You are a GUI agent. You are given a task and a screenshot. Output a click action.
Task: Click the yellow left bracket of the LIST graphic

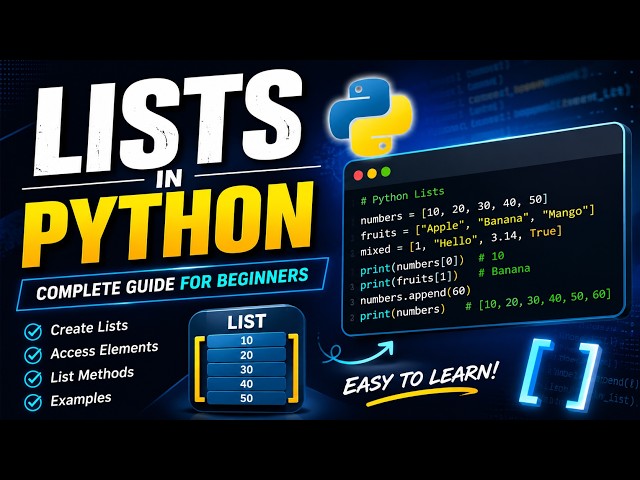[200, 369]
